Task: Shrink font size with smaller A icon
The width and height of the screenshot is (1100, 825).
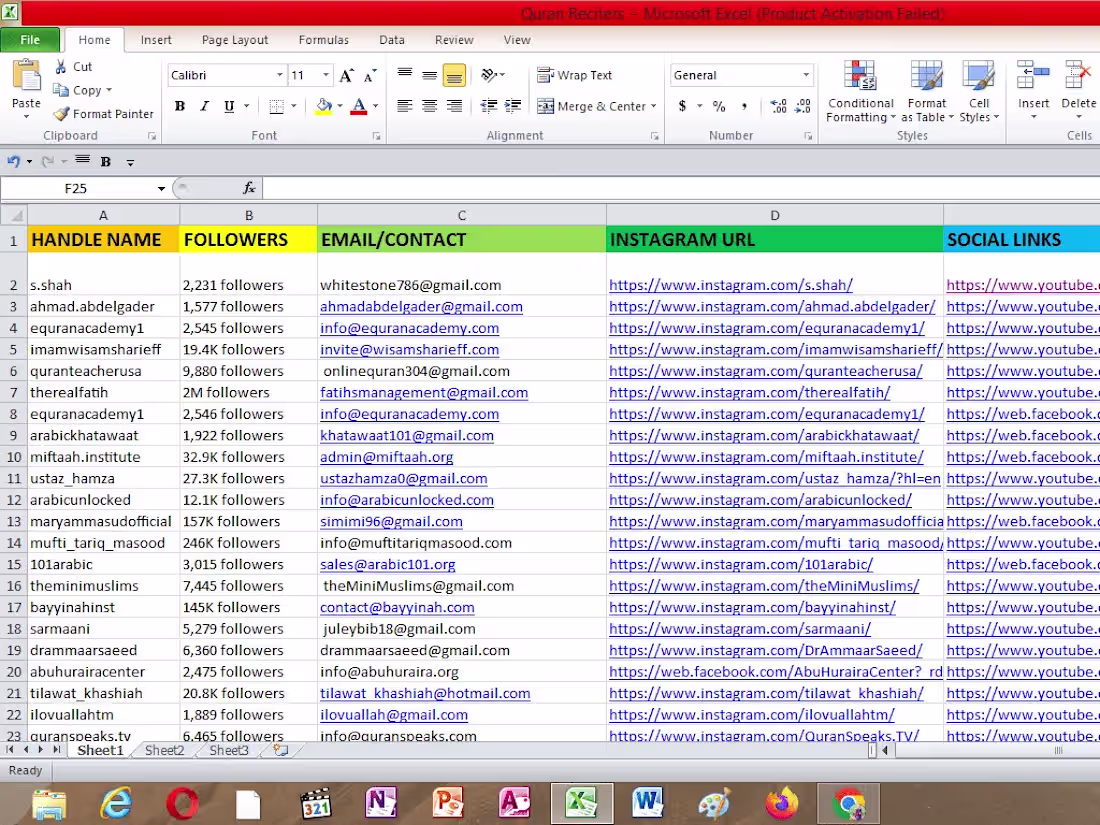Action: (x=370, y=75)
